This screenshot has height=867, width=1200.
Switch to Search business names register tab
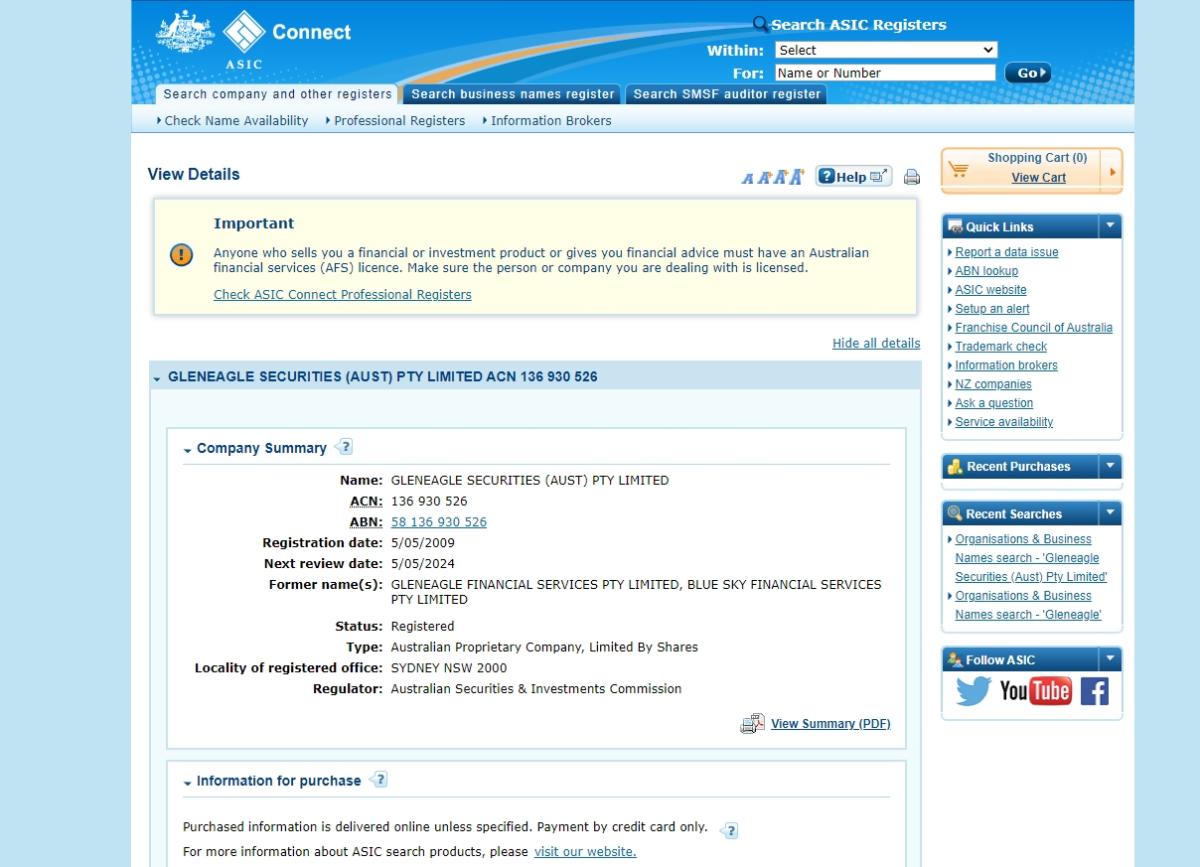point(512,94)
